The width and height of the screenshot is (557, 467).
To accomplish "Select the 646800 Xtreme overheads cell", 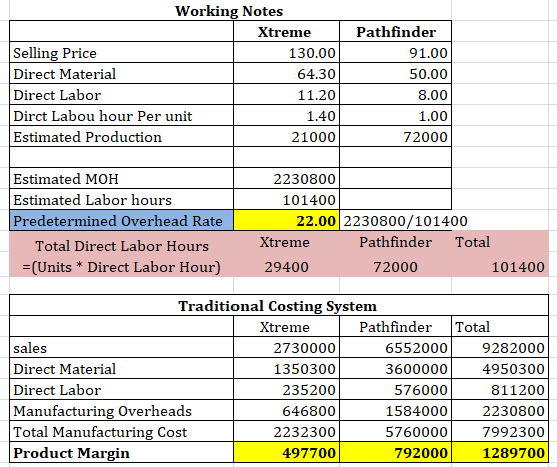I will 286,411.
